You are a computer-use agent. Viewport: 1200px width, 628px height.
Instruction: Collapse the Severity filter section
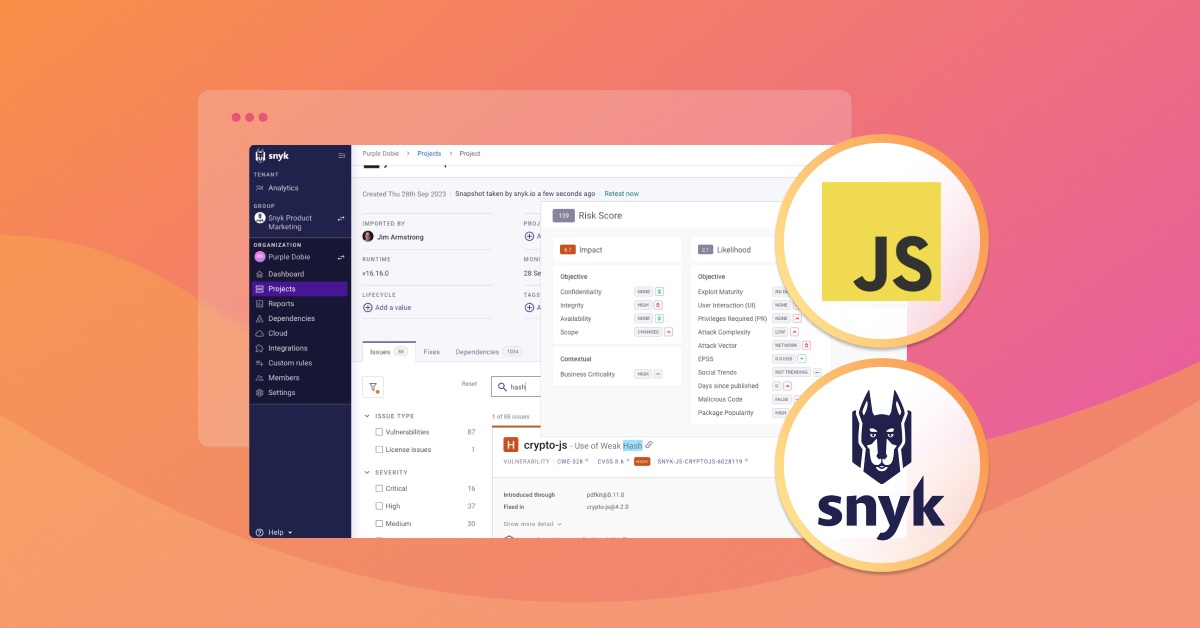366,472
